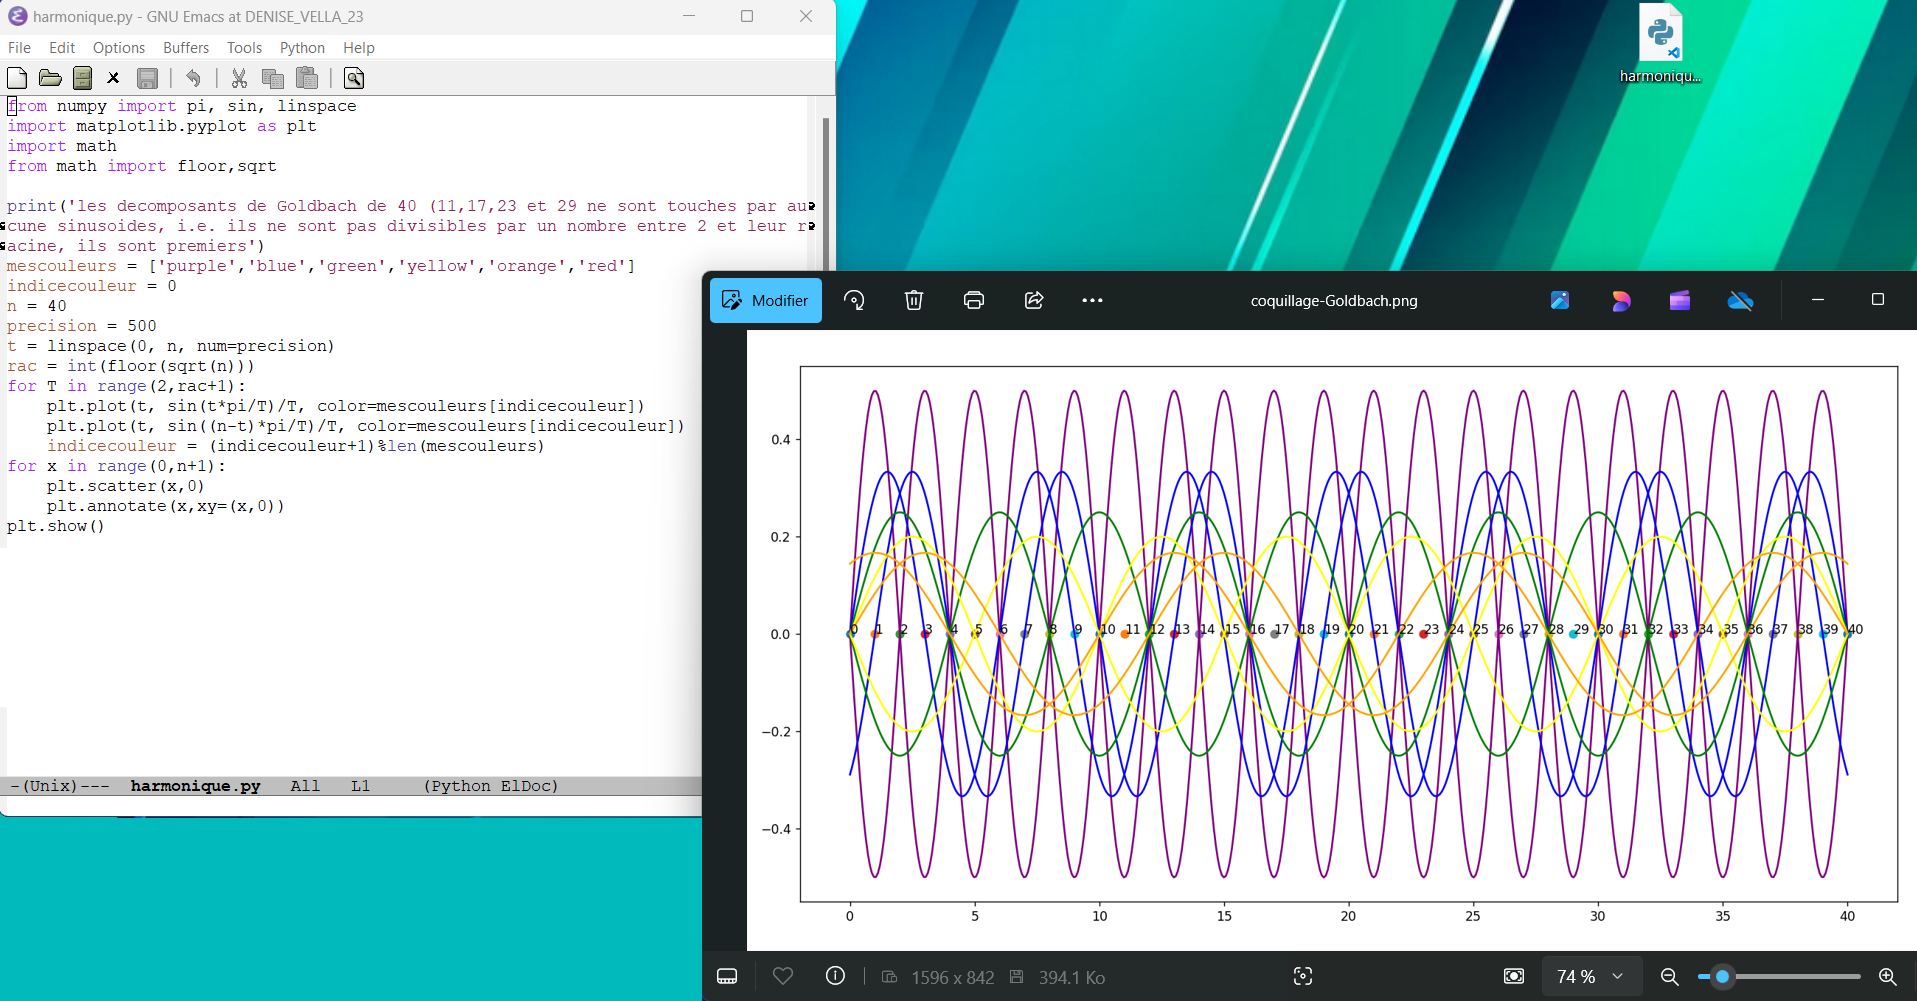Open the Buffers menu in Emacs
The height and width of the screenshot is (1001, 1917).
(186, 48)
